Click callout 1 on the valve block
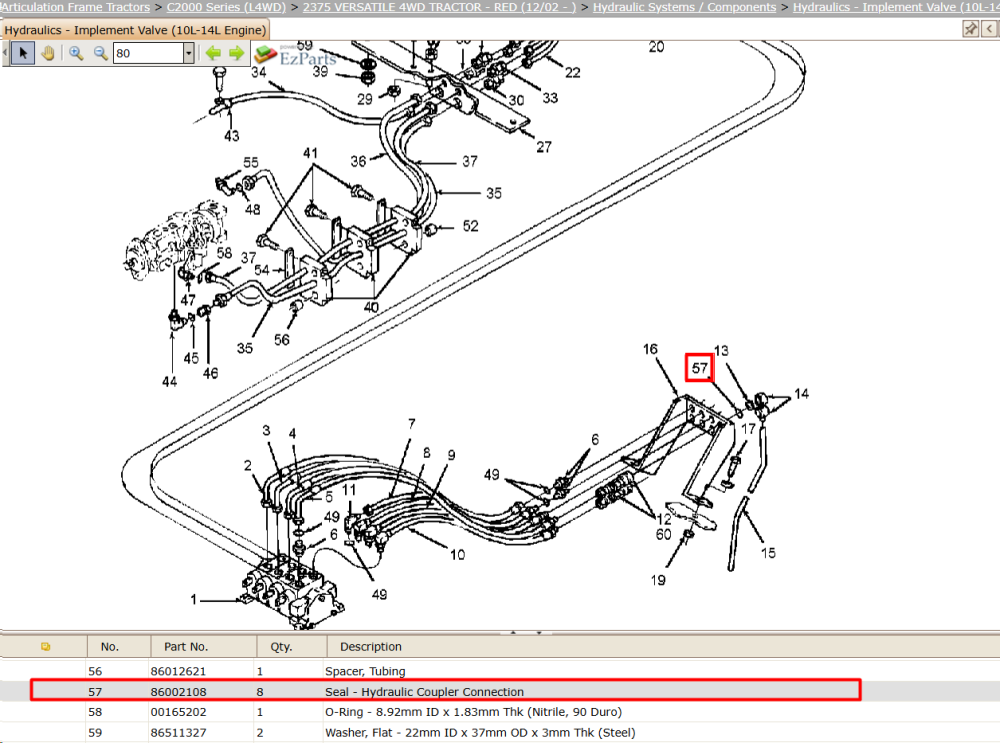 [x=193, y=600]
